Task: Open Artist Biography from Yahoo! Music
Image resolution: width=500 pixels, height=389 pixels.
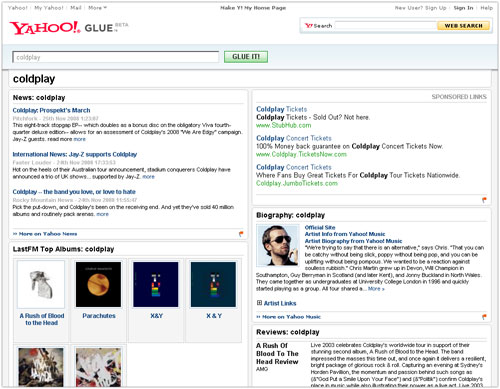Action: (353, 241)
